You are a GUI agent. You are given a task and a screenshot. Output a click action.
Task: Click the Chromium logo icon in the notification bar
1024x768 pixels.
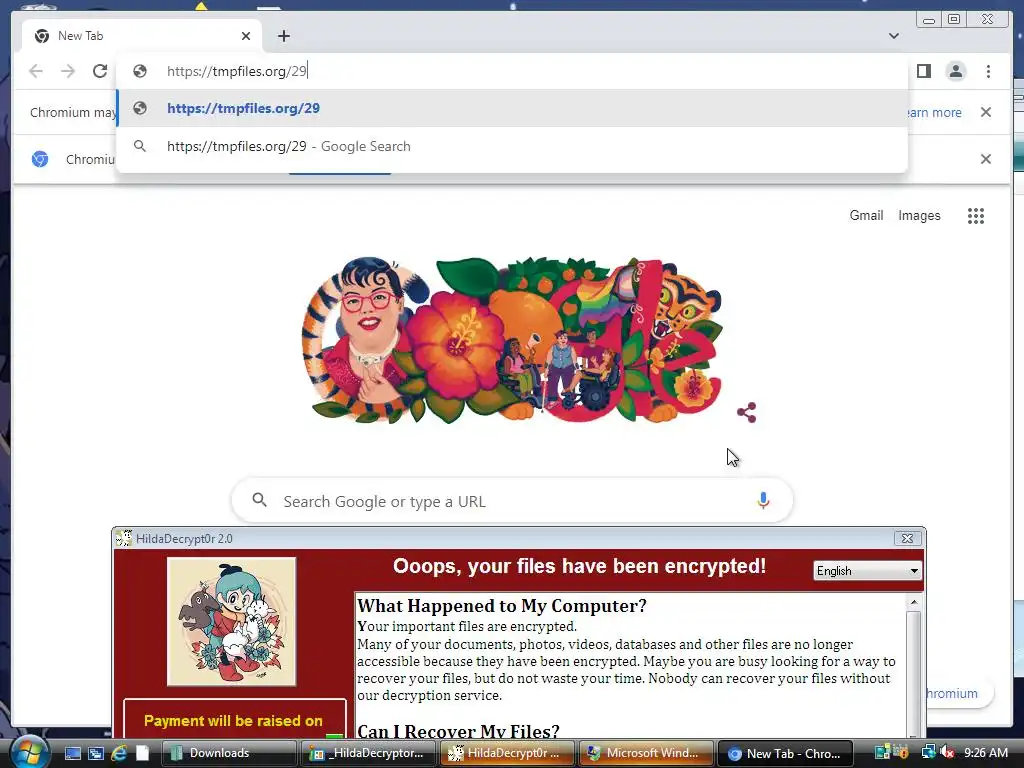[40, 159]
